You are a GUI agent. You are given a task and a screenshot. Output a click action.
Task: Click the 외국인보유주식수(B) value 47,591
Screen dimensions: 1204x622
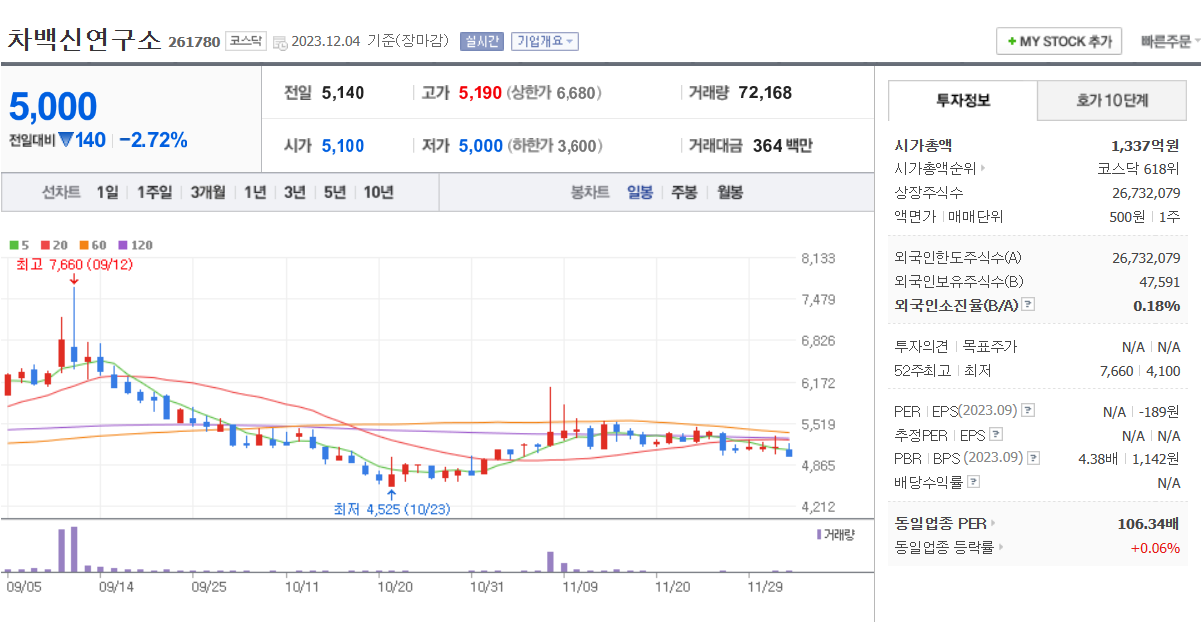1158,282
